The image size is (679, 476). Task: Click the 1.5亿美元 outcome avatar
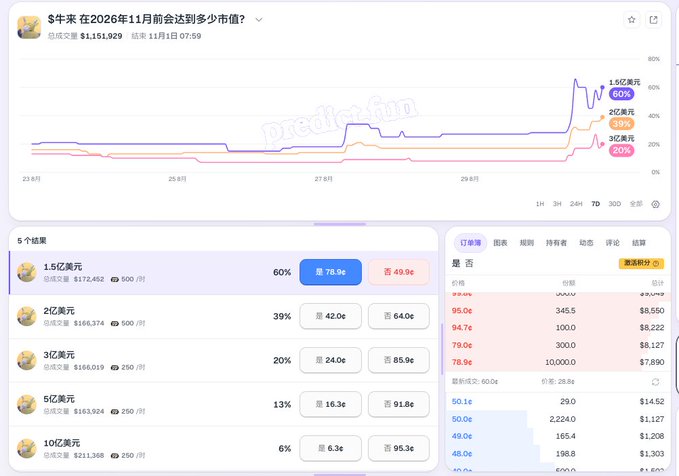(26, 272)
